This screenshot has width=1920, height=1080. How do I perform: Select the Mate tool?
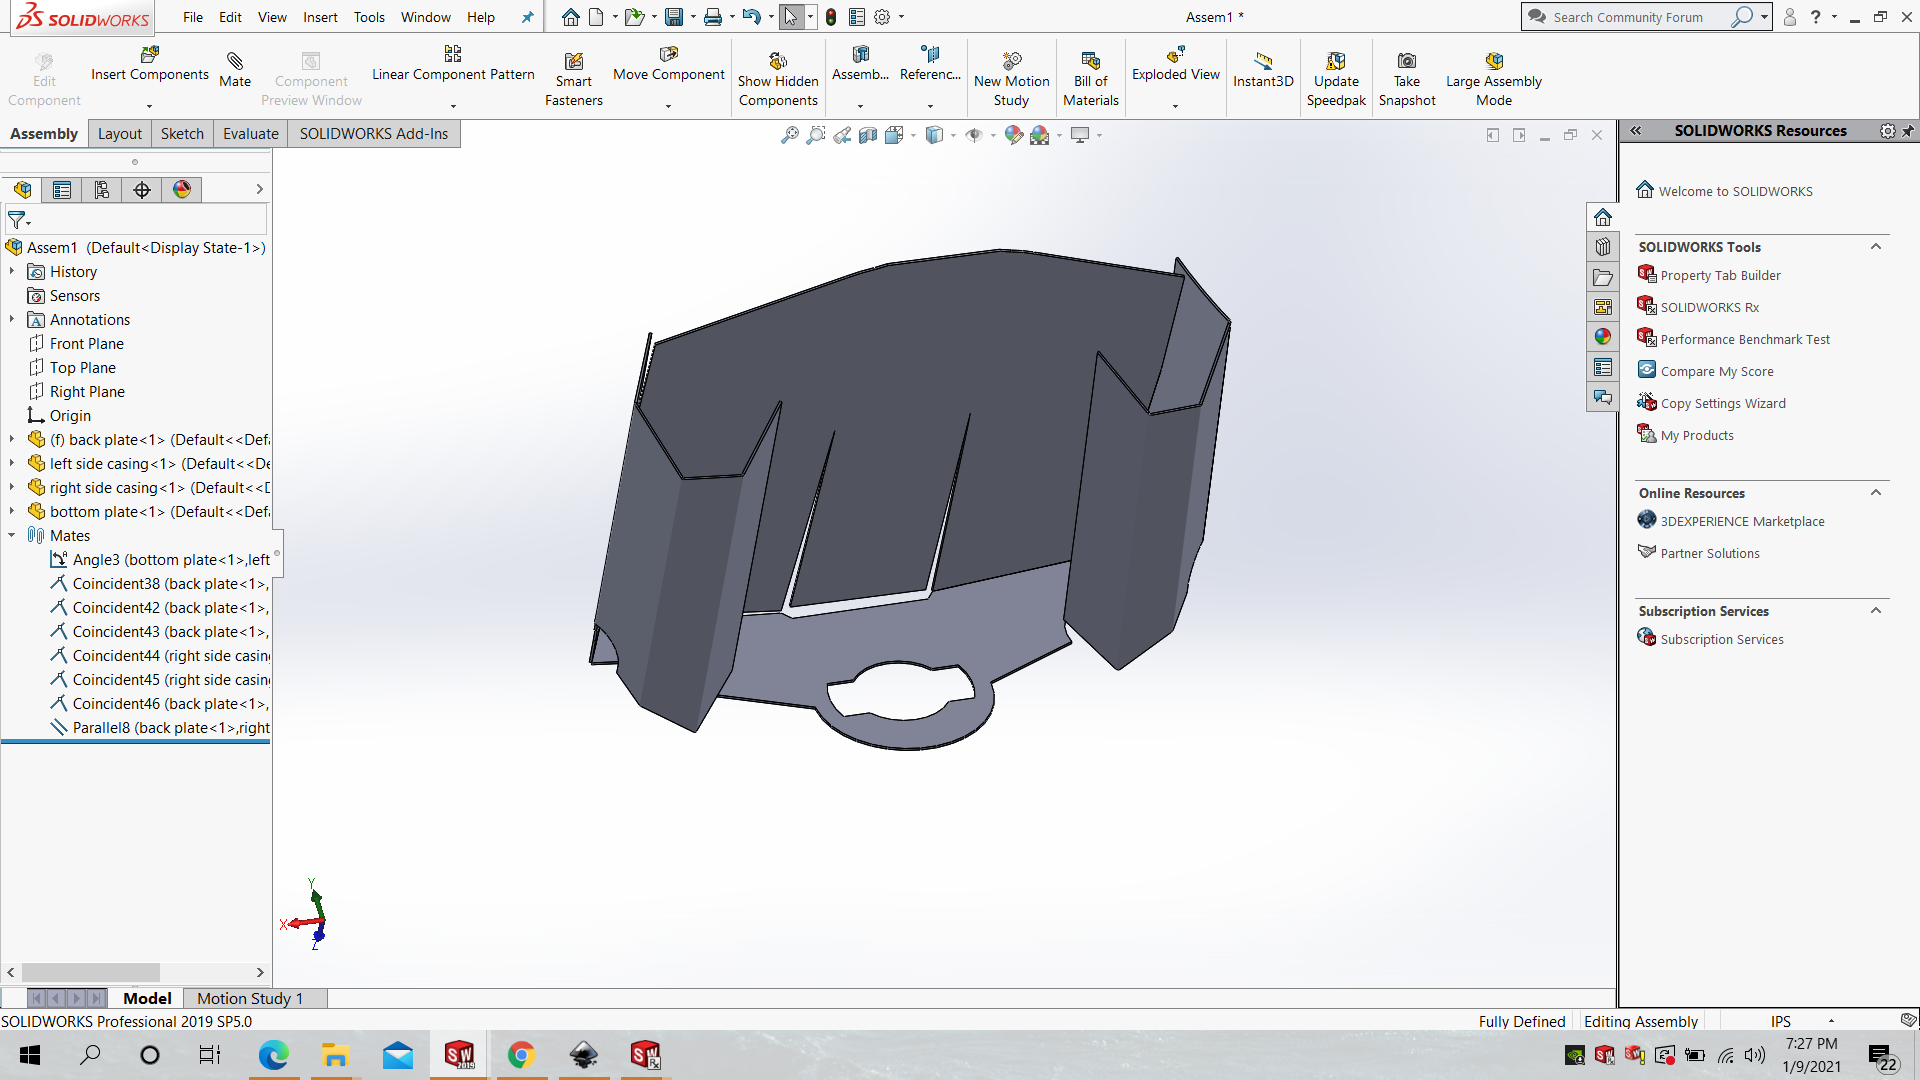(x=235, y=70)
